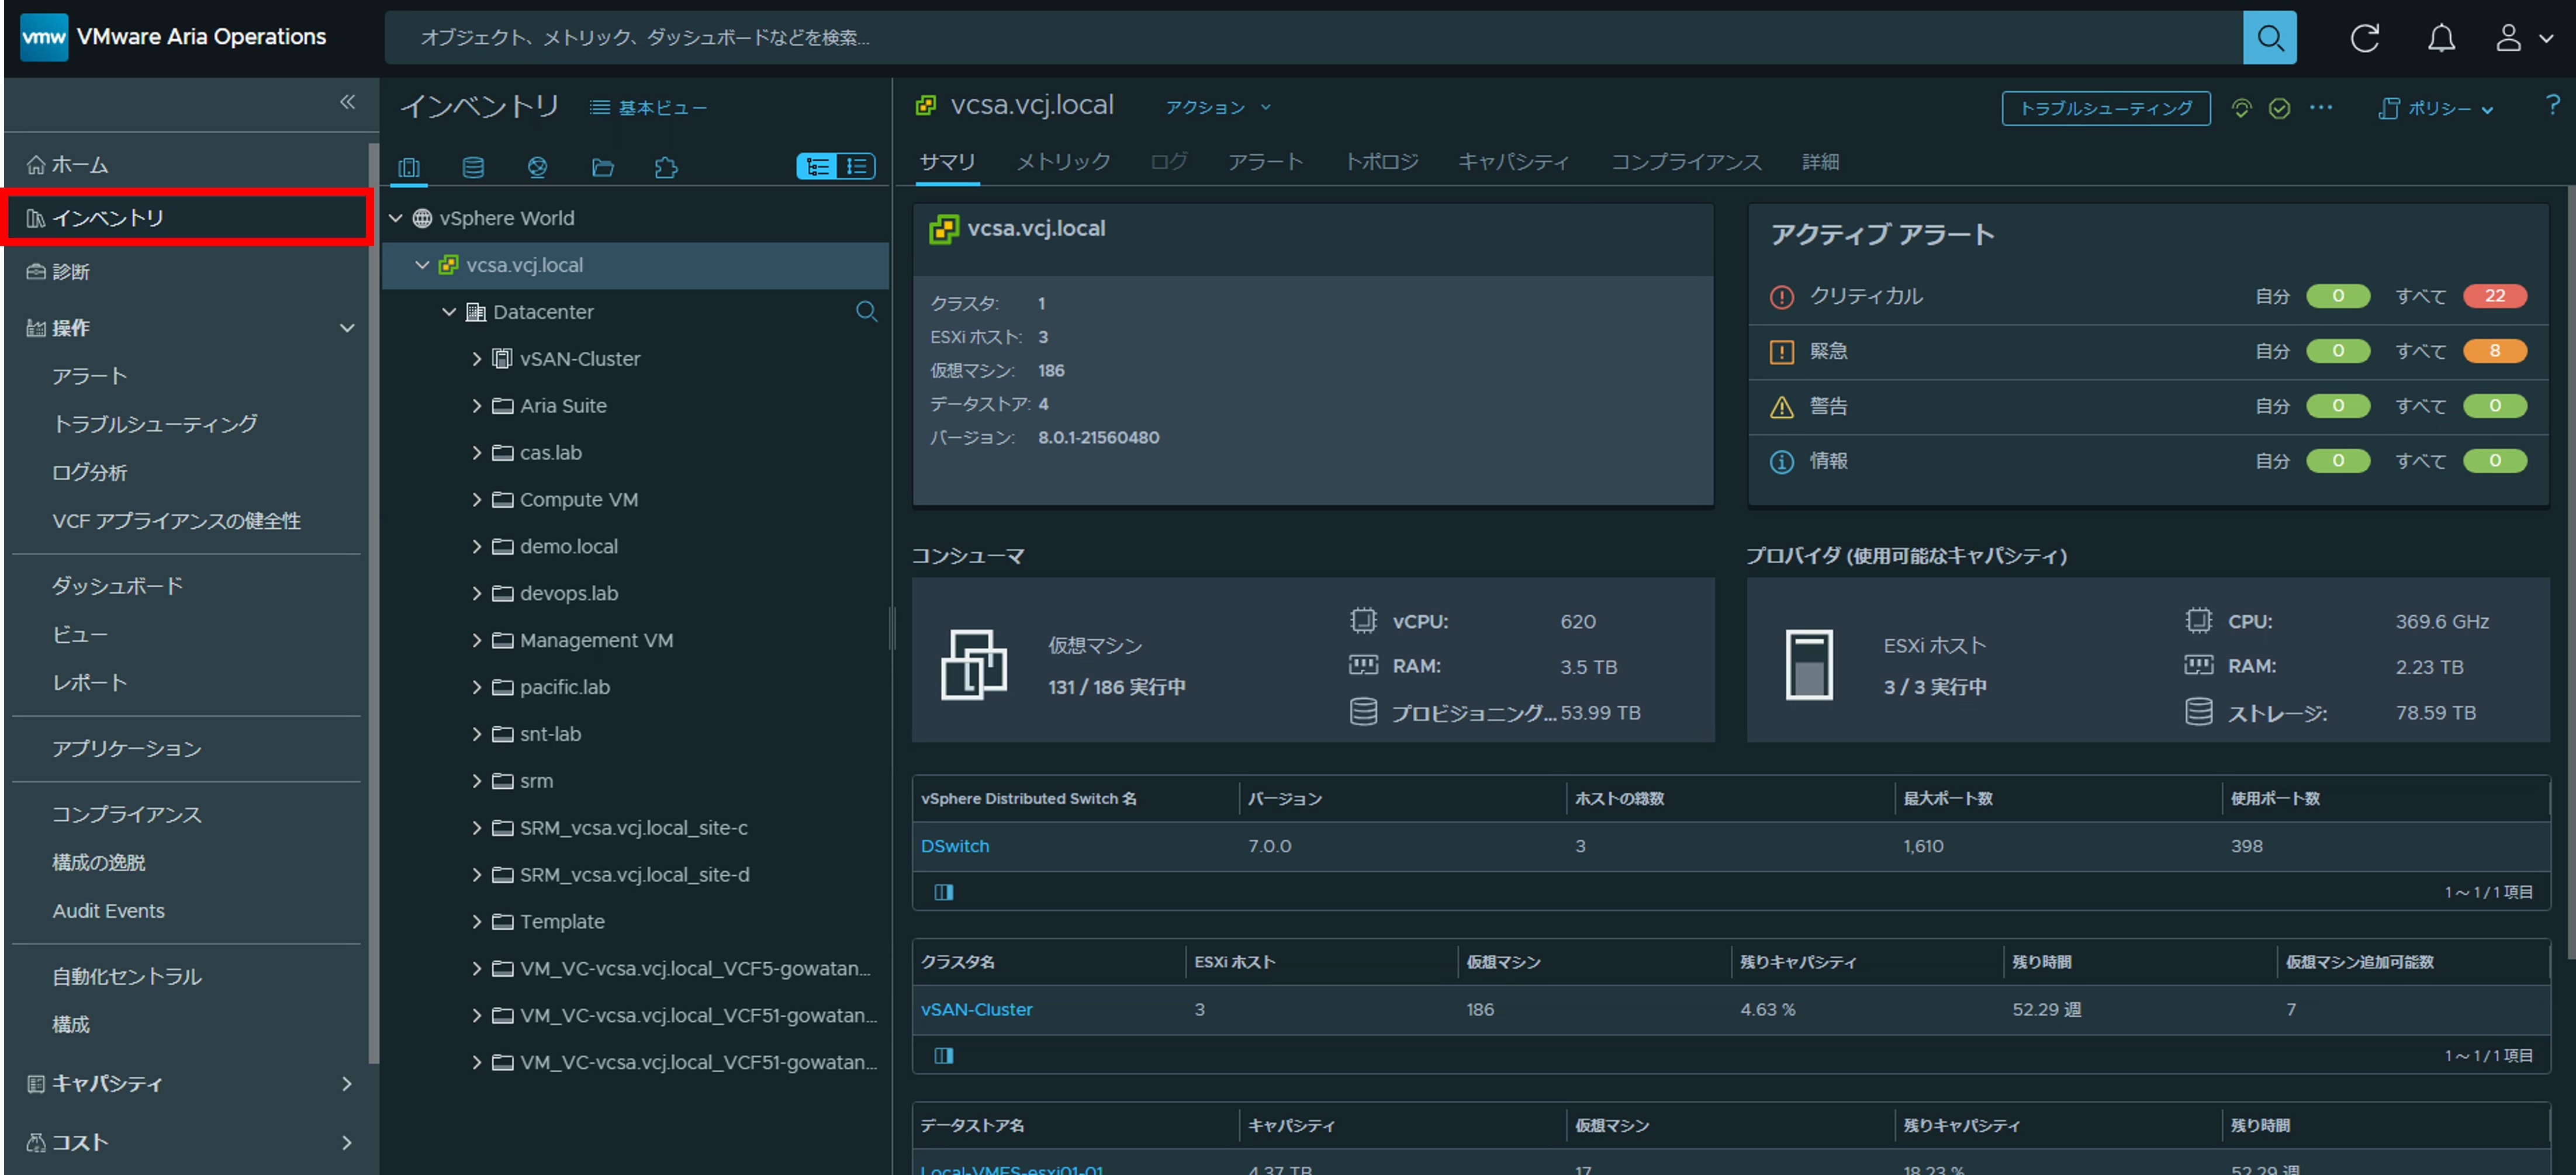The image size is (2576, 1175).
Task: Switch to list view toggle
Action: pos(856,166)
